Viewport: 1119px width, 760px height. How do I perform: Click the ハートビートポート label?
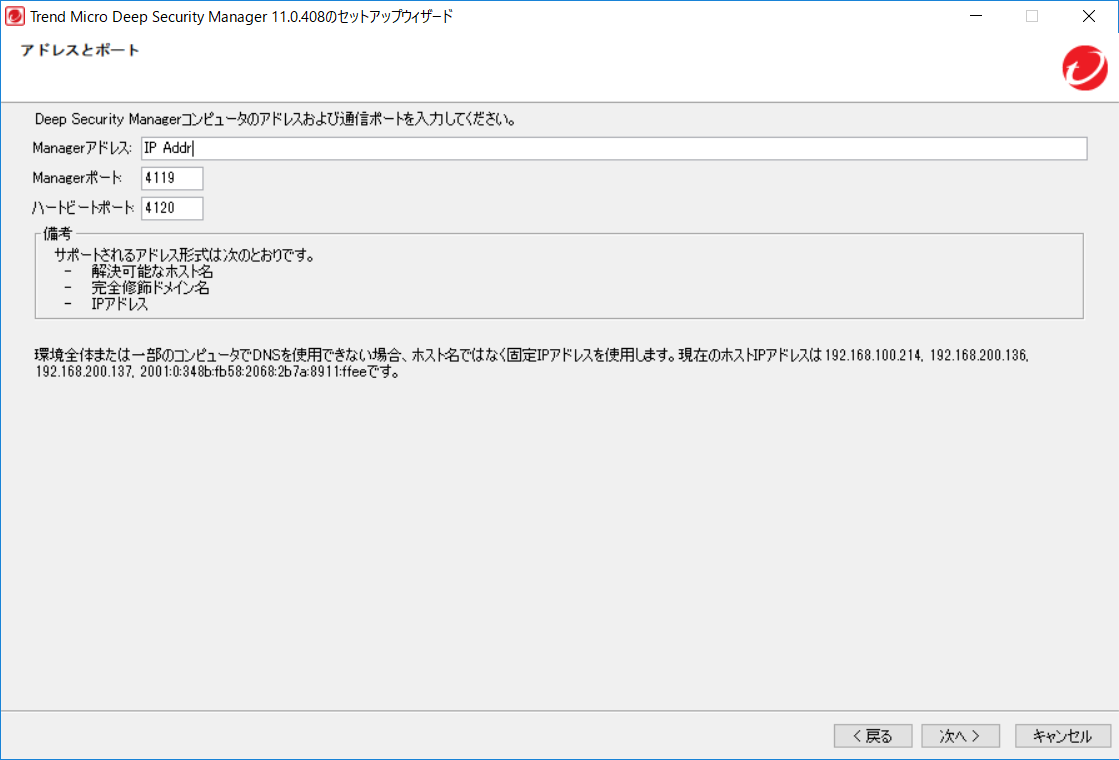coord(83,208)
